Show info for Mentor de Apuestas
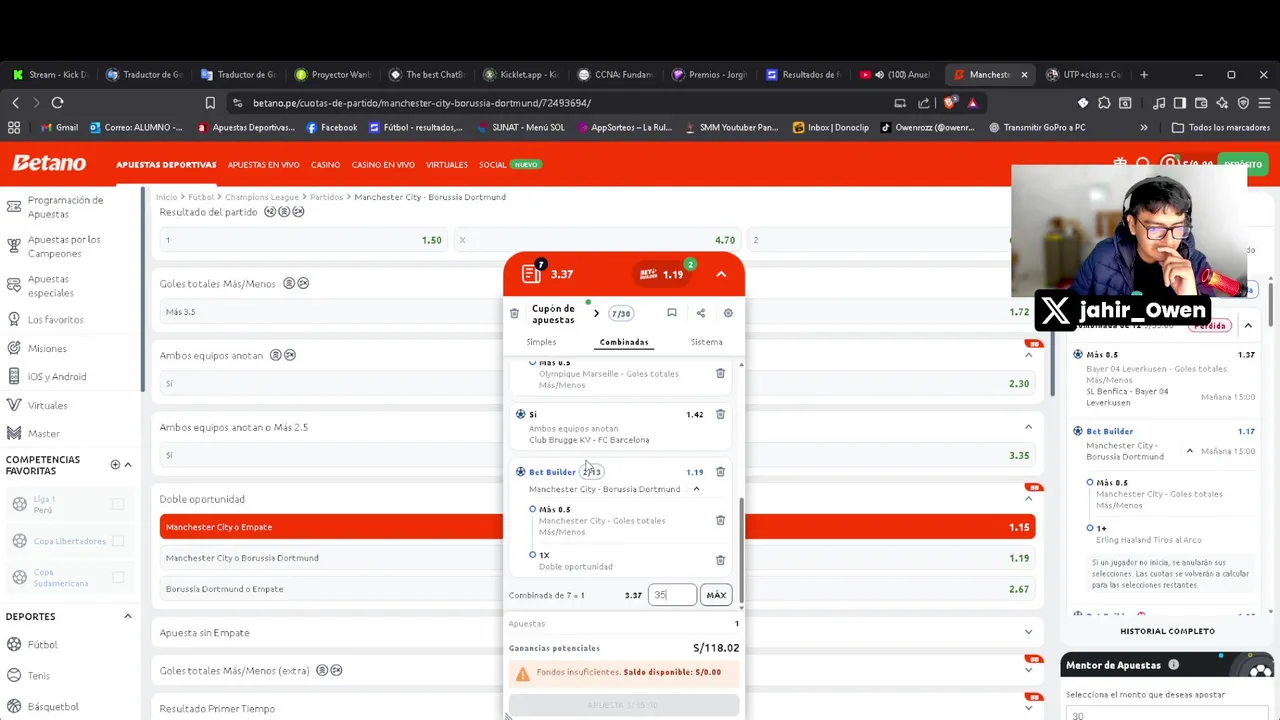Viewport: 1280px width, 720px height. (1173, 665)
